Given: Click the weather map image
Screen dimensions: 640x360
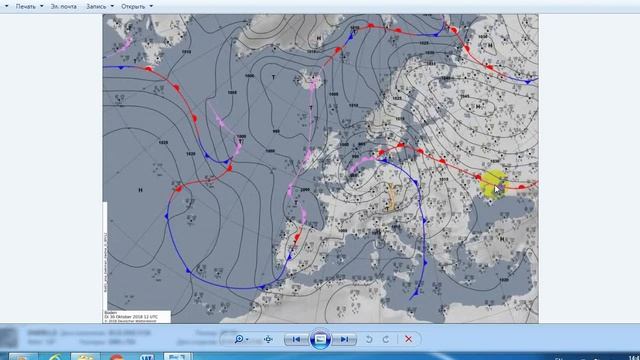Looking at the screenshot, I should tap(320, 169).
